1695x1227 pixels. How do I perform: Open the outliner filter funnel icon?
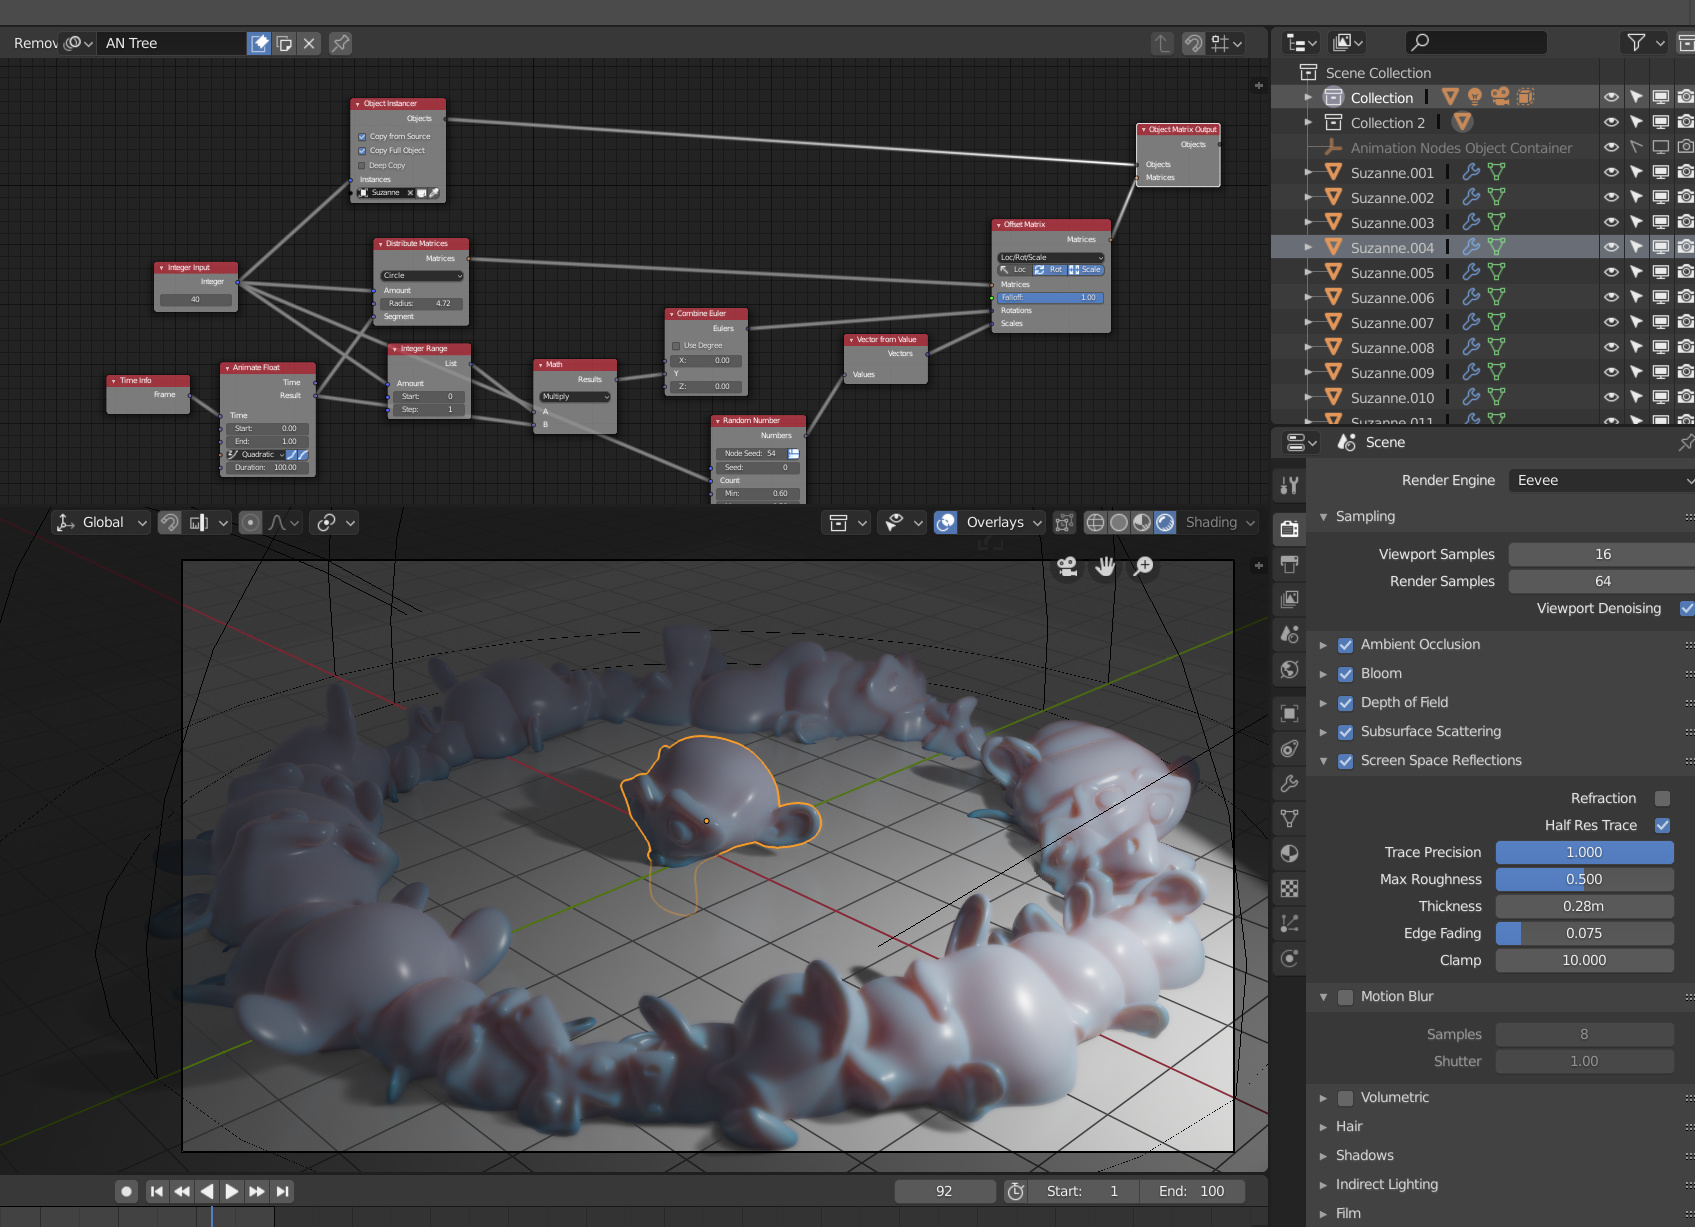click(1636, 42)
